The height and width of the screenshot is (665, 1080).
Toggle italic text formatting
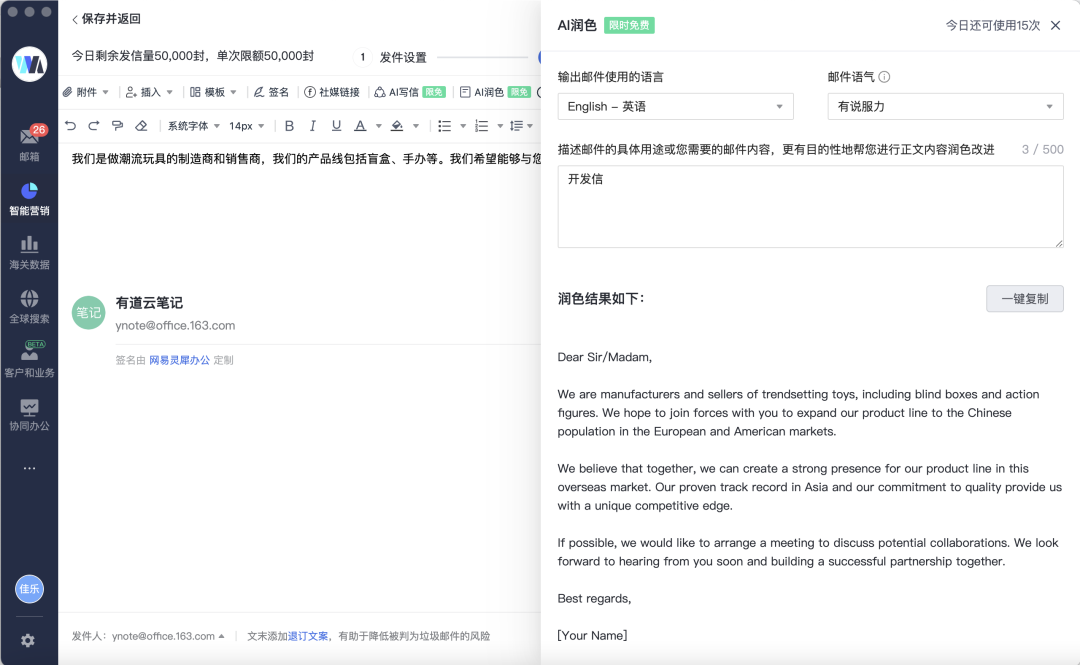(312, 125)
